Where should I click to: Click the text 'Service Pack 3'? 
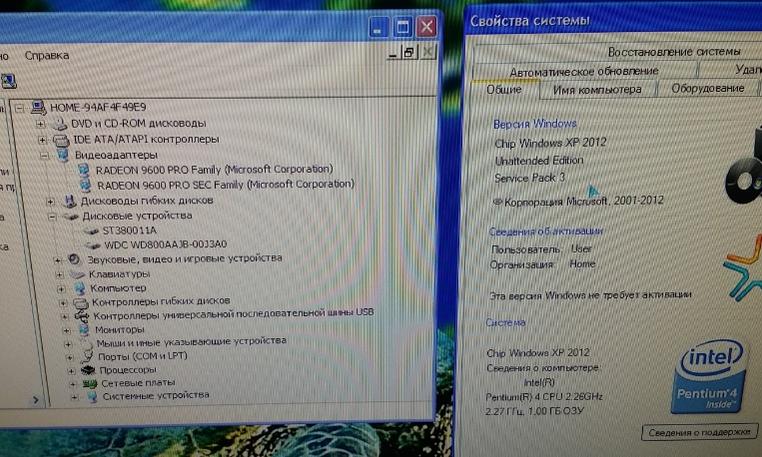(530, 178)
